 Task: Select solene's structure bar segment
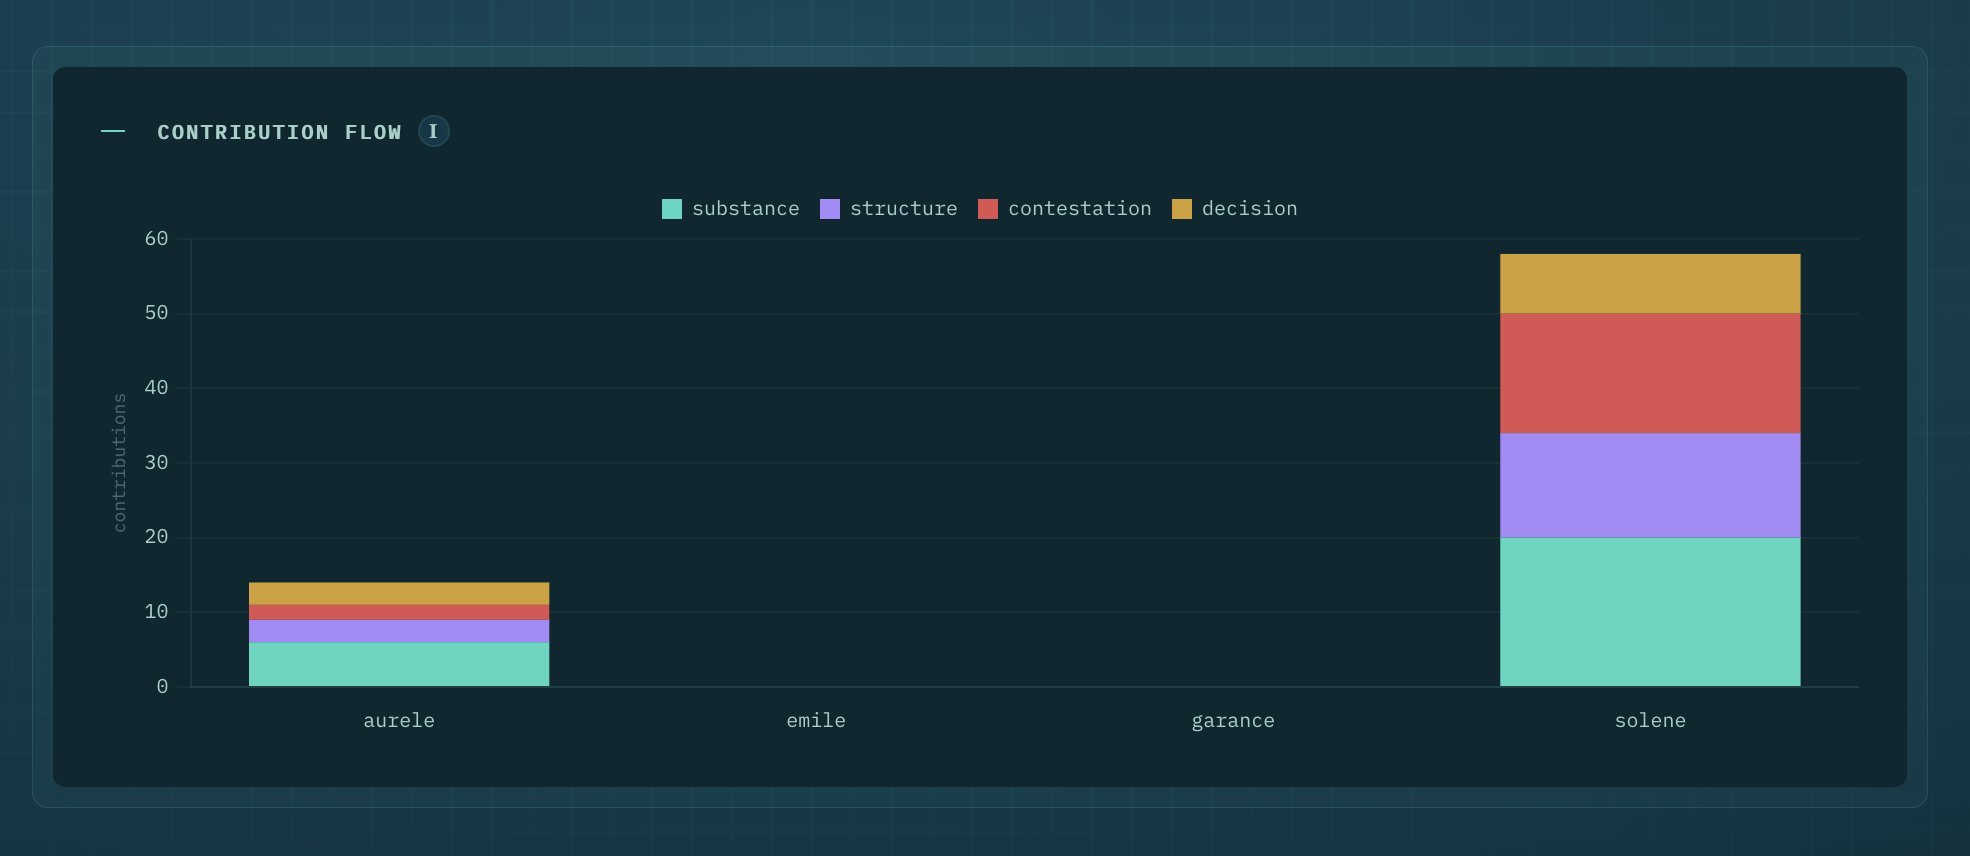1650,485
